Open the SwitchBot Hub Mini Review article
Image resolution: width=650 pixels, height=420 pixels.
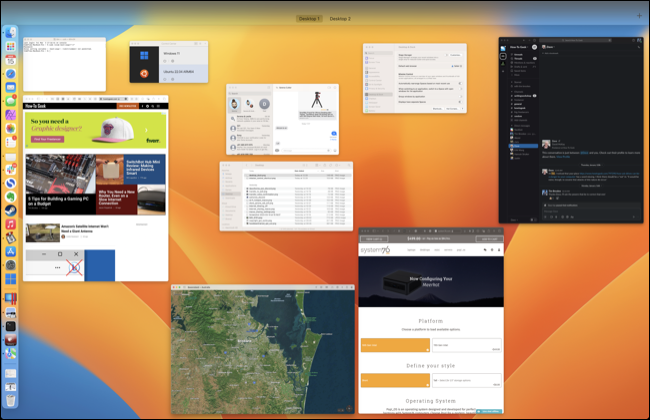143,168
